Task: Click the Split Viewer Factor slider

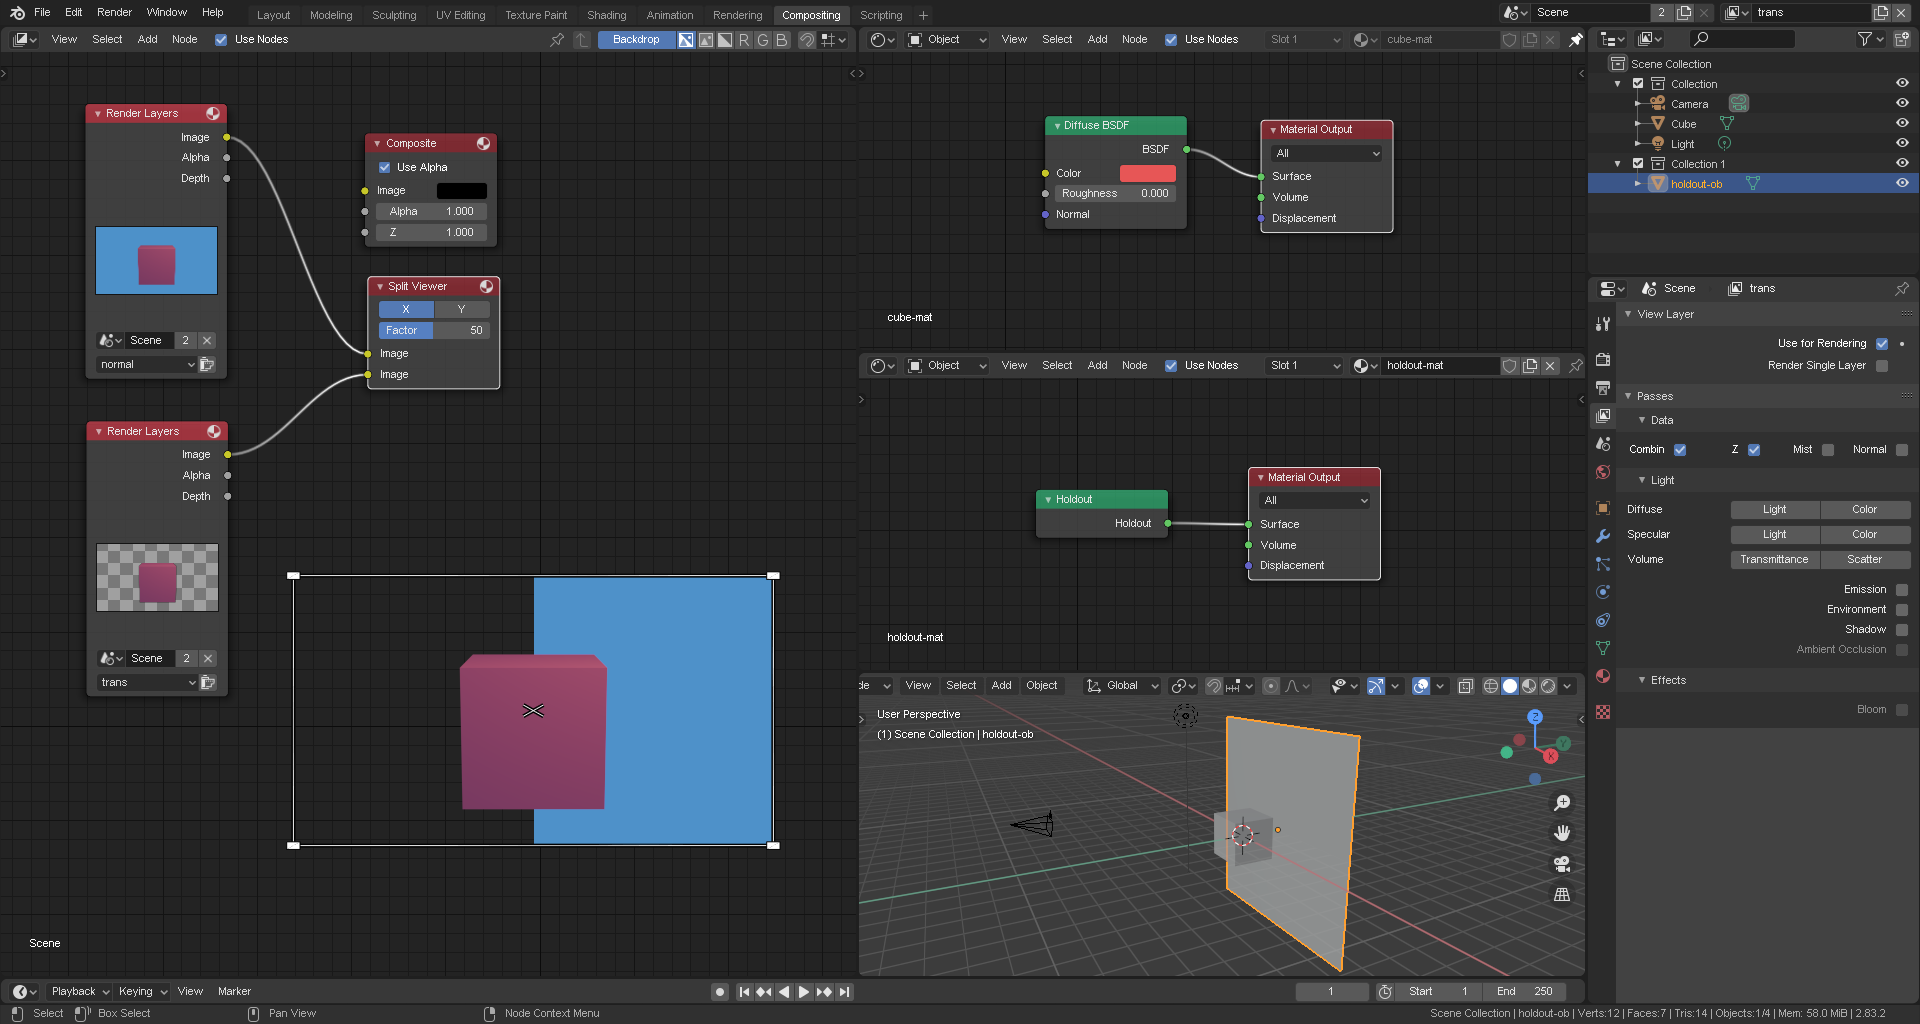Action: tap(434, 330)
